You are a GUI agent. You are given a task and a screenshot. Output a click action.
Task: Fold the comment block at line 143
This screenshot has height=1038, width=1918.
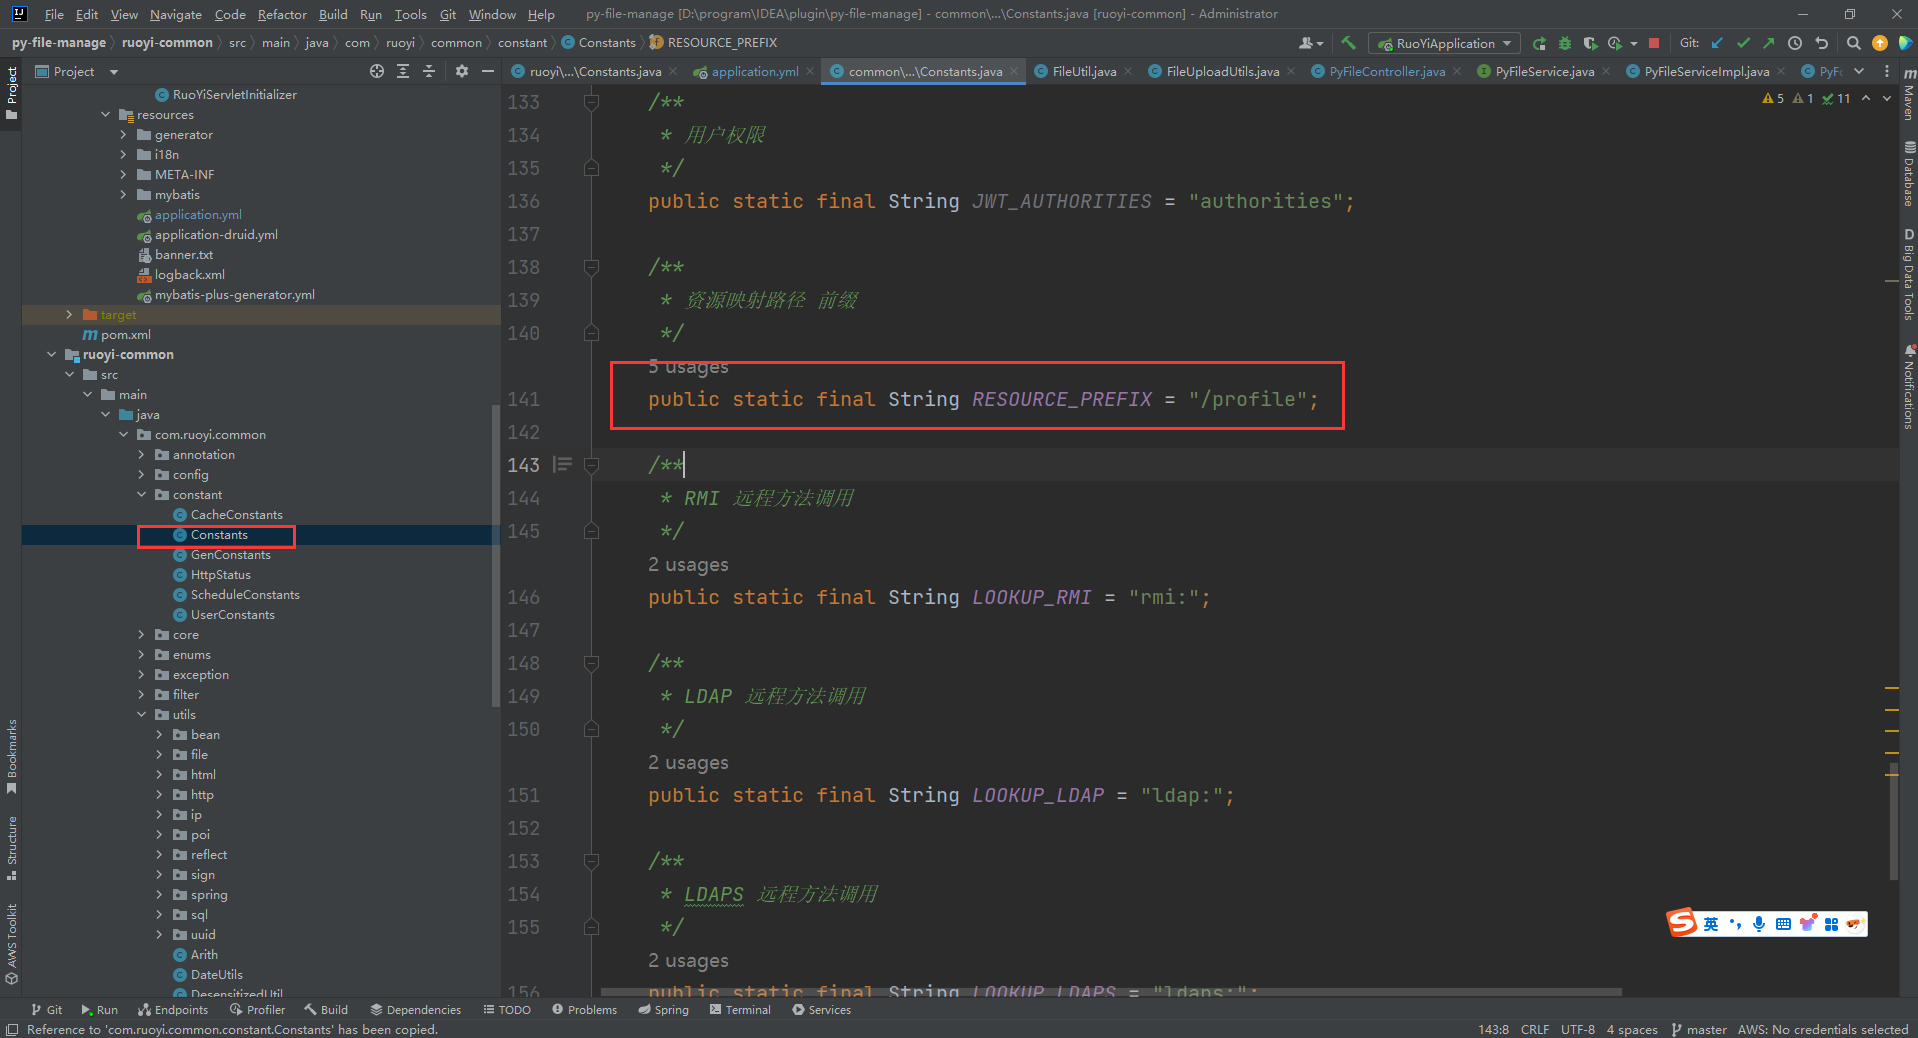click(x=591, y=465)
